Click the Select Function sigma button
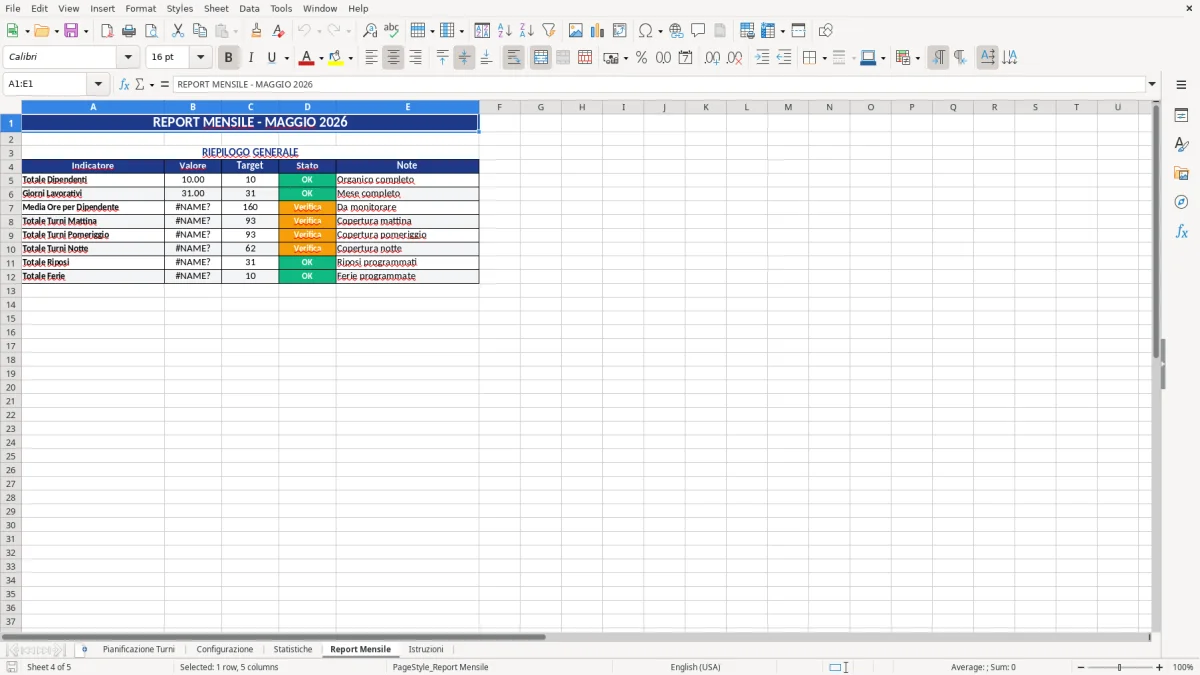Image resolution: width=1200 pixels, height=675 pixels. coord(140,84)
